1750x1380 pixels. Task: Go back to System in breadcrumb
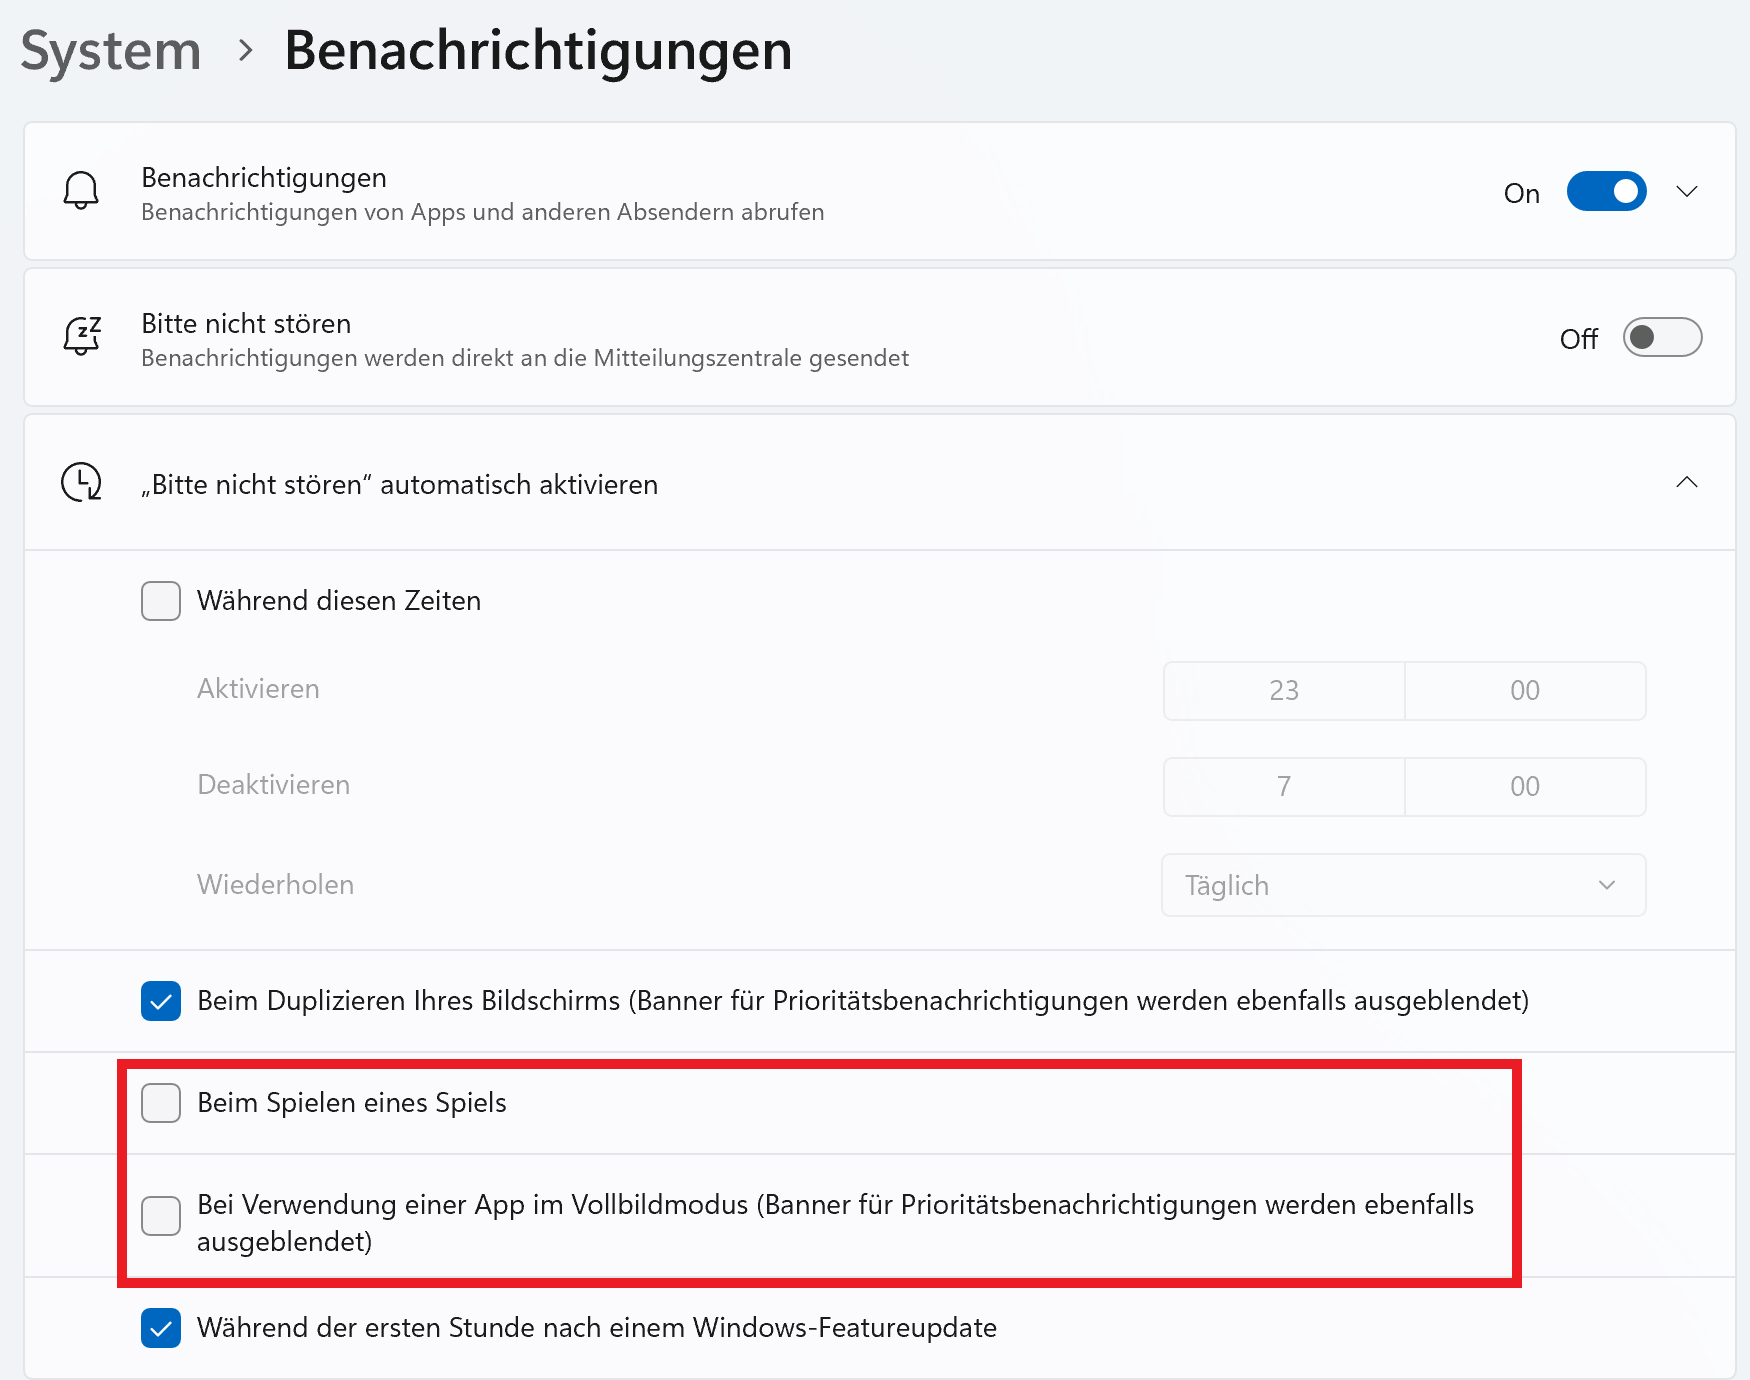pos(111,50)
